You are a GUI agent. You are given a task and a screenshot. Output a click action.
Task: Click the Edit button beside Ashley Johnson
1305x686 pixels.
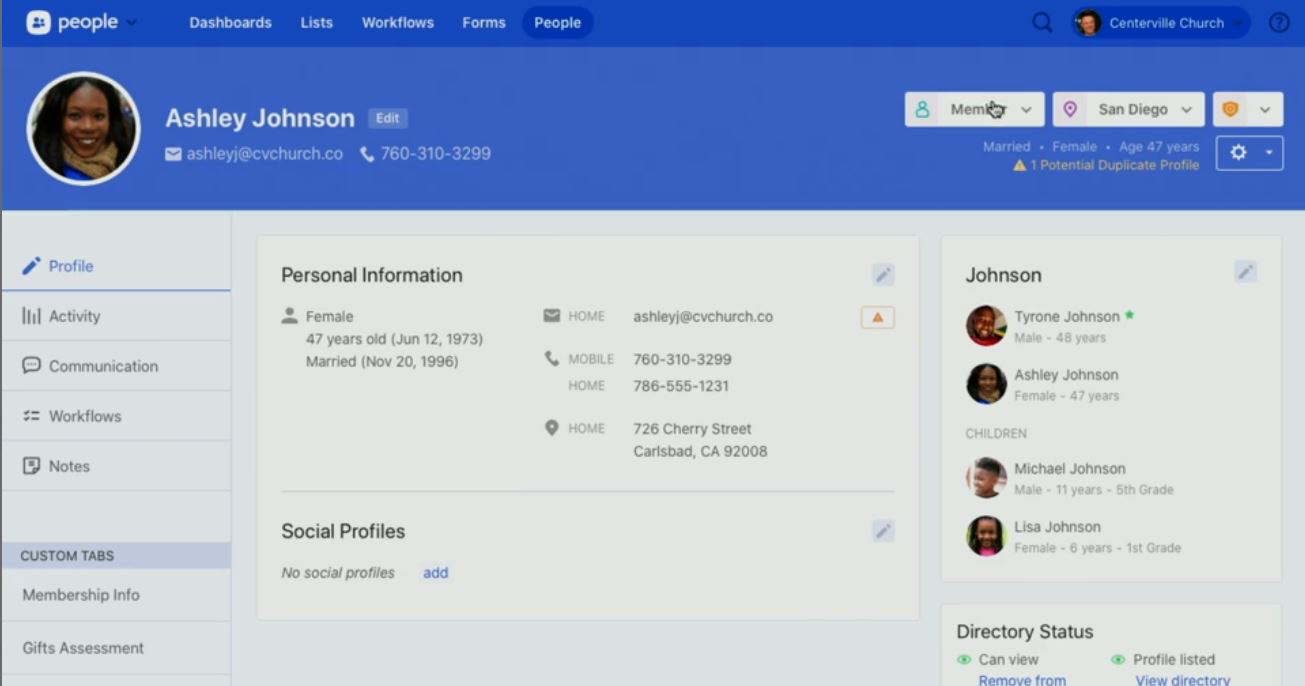pyautogui.click(x=388, y=118)
